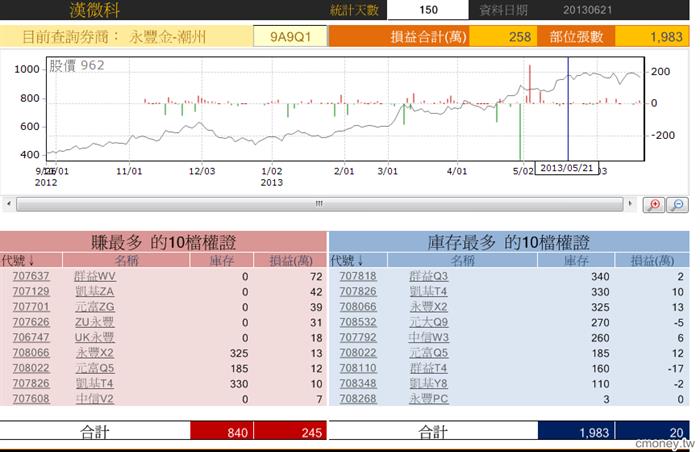Screen dimensions: 700x452
Task: Open 凱基T4 in inventory table
Action: tap(429, 292)
